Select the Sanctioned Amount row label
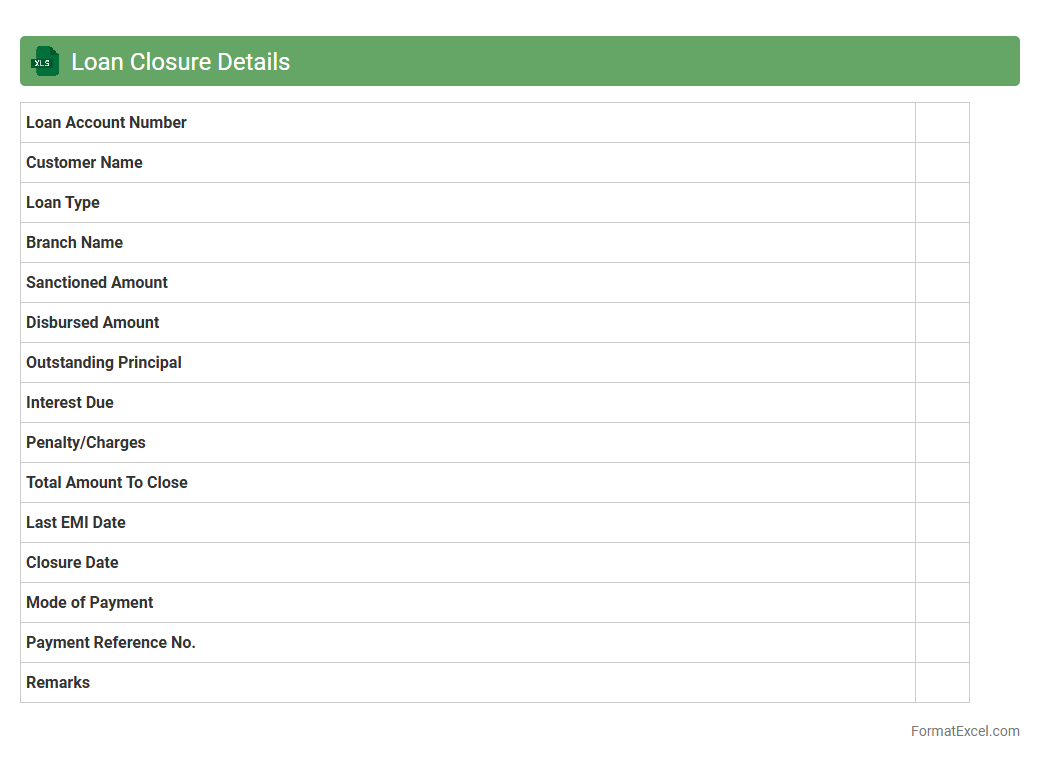This screenshot has height=760, width=1040. point(97,282)
